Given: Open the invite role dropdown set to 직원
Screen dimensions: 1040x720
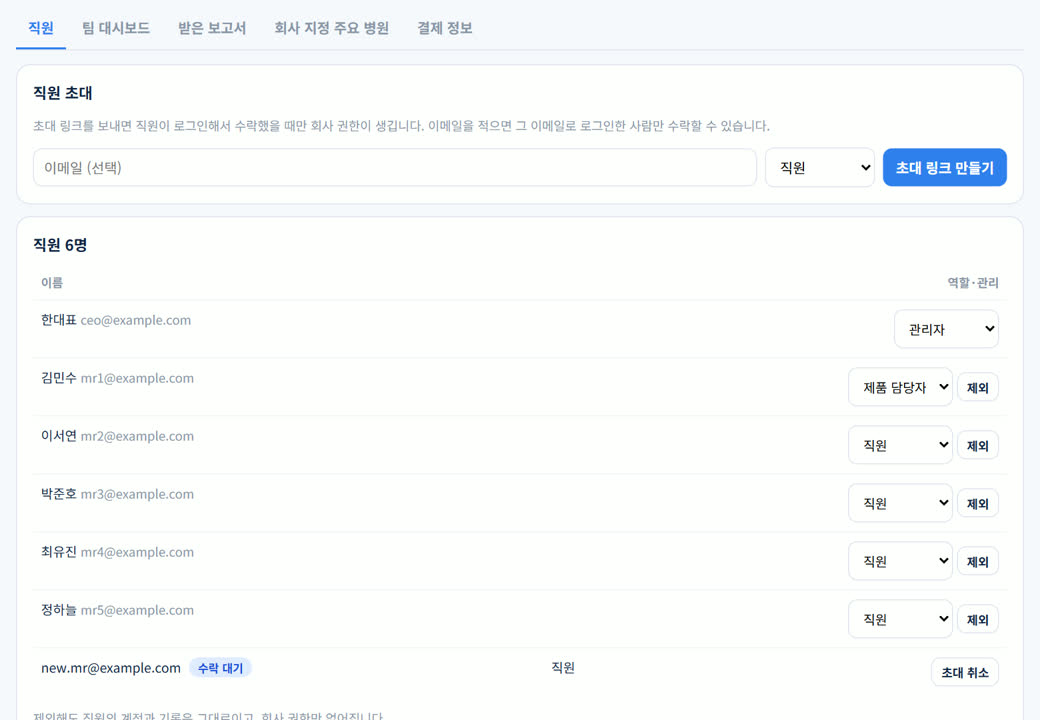Looking at the screenshot, I should [820, 168].
